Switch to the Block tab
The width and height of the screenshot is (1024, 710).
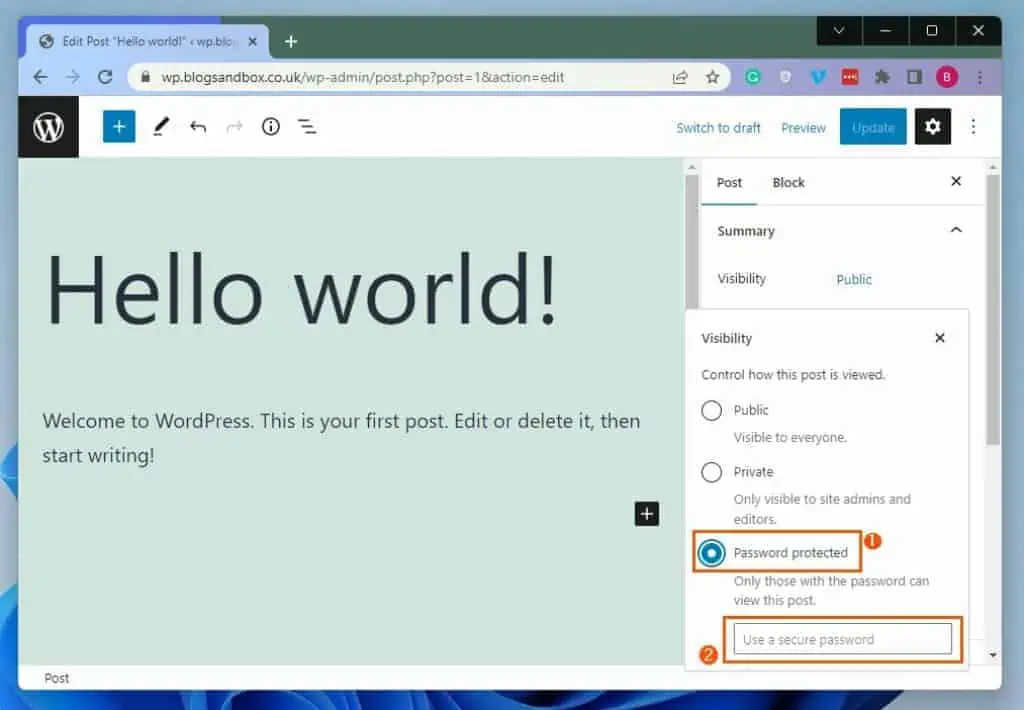[x=788, y=183]
